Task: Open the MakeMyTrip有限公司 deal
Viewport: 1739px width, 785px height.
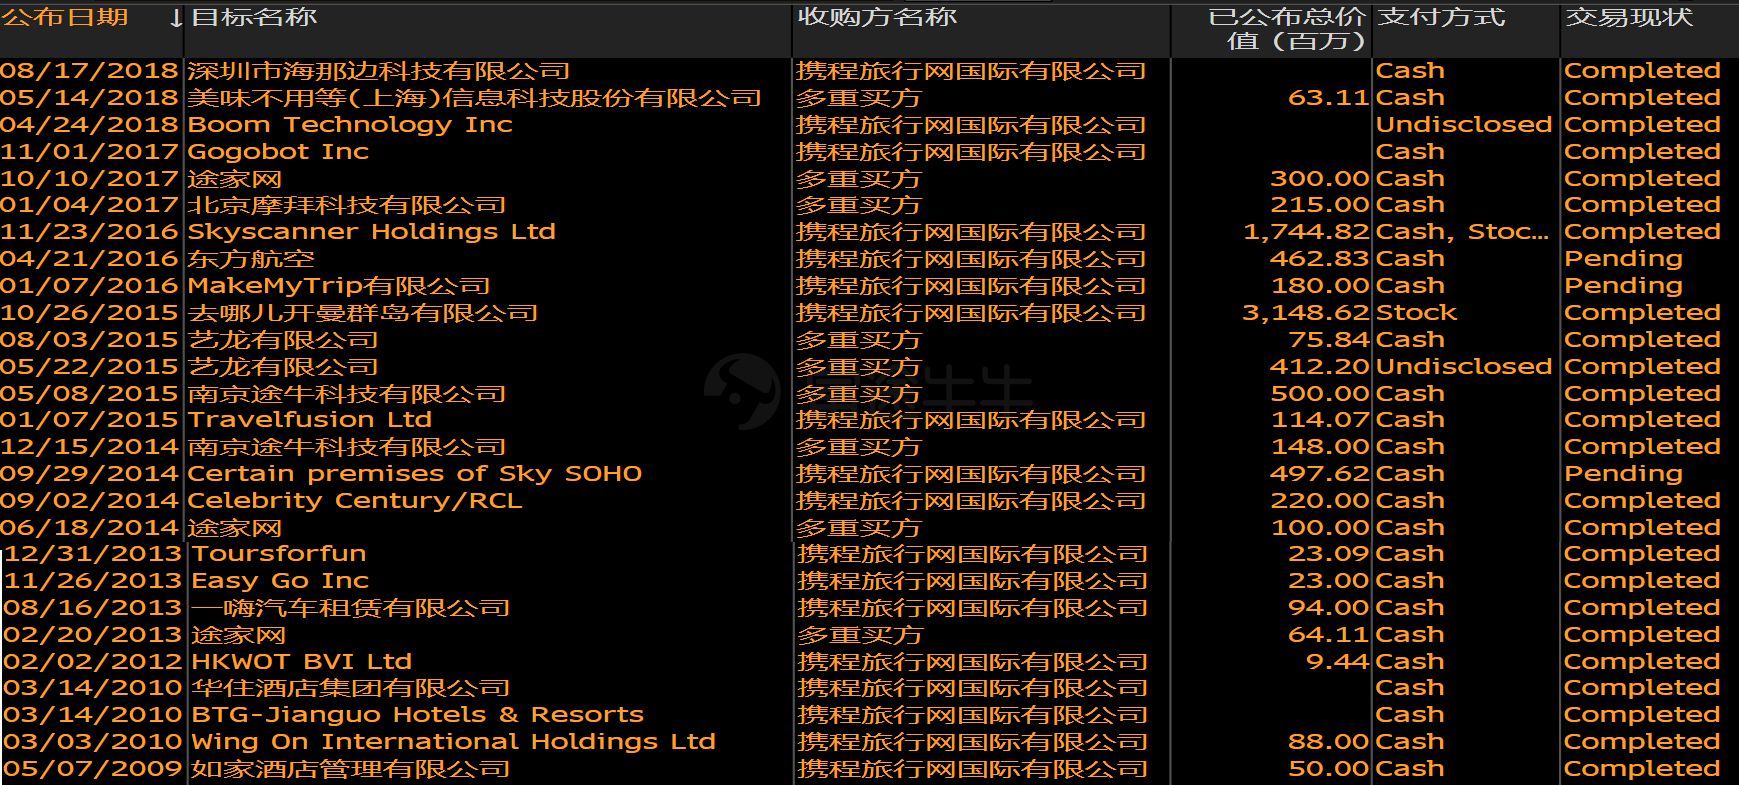Action: tap(339, 286)
